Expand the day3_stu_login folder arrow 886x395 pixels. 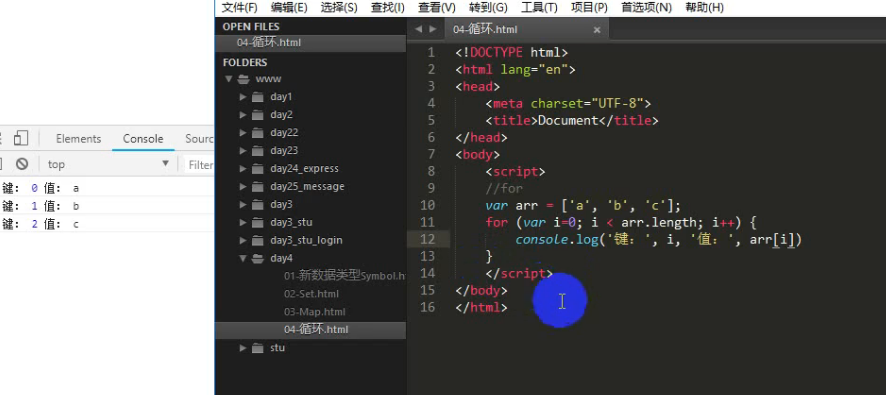pyautogui.click(x=242, y=240)
